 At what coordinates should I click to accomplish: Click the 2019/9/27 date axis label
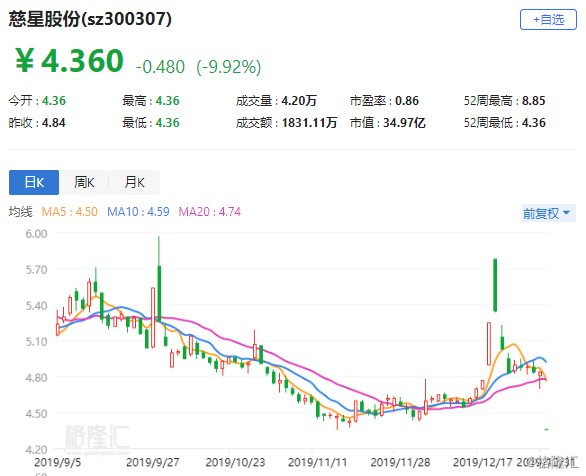click(152, 463)
